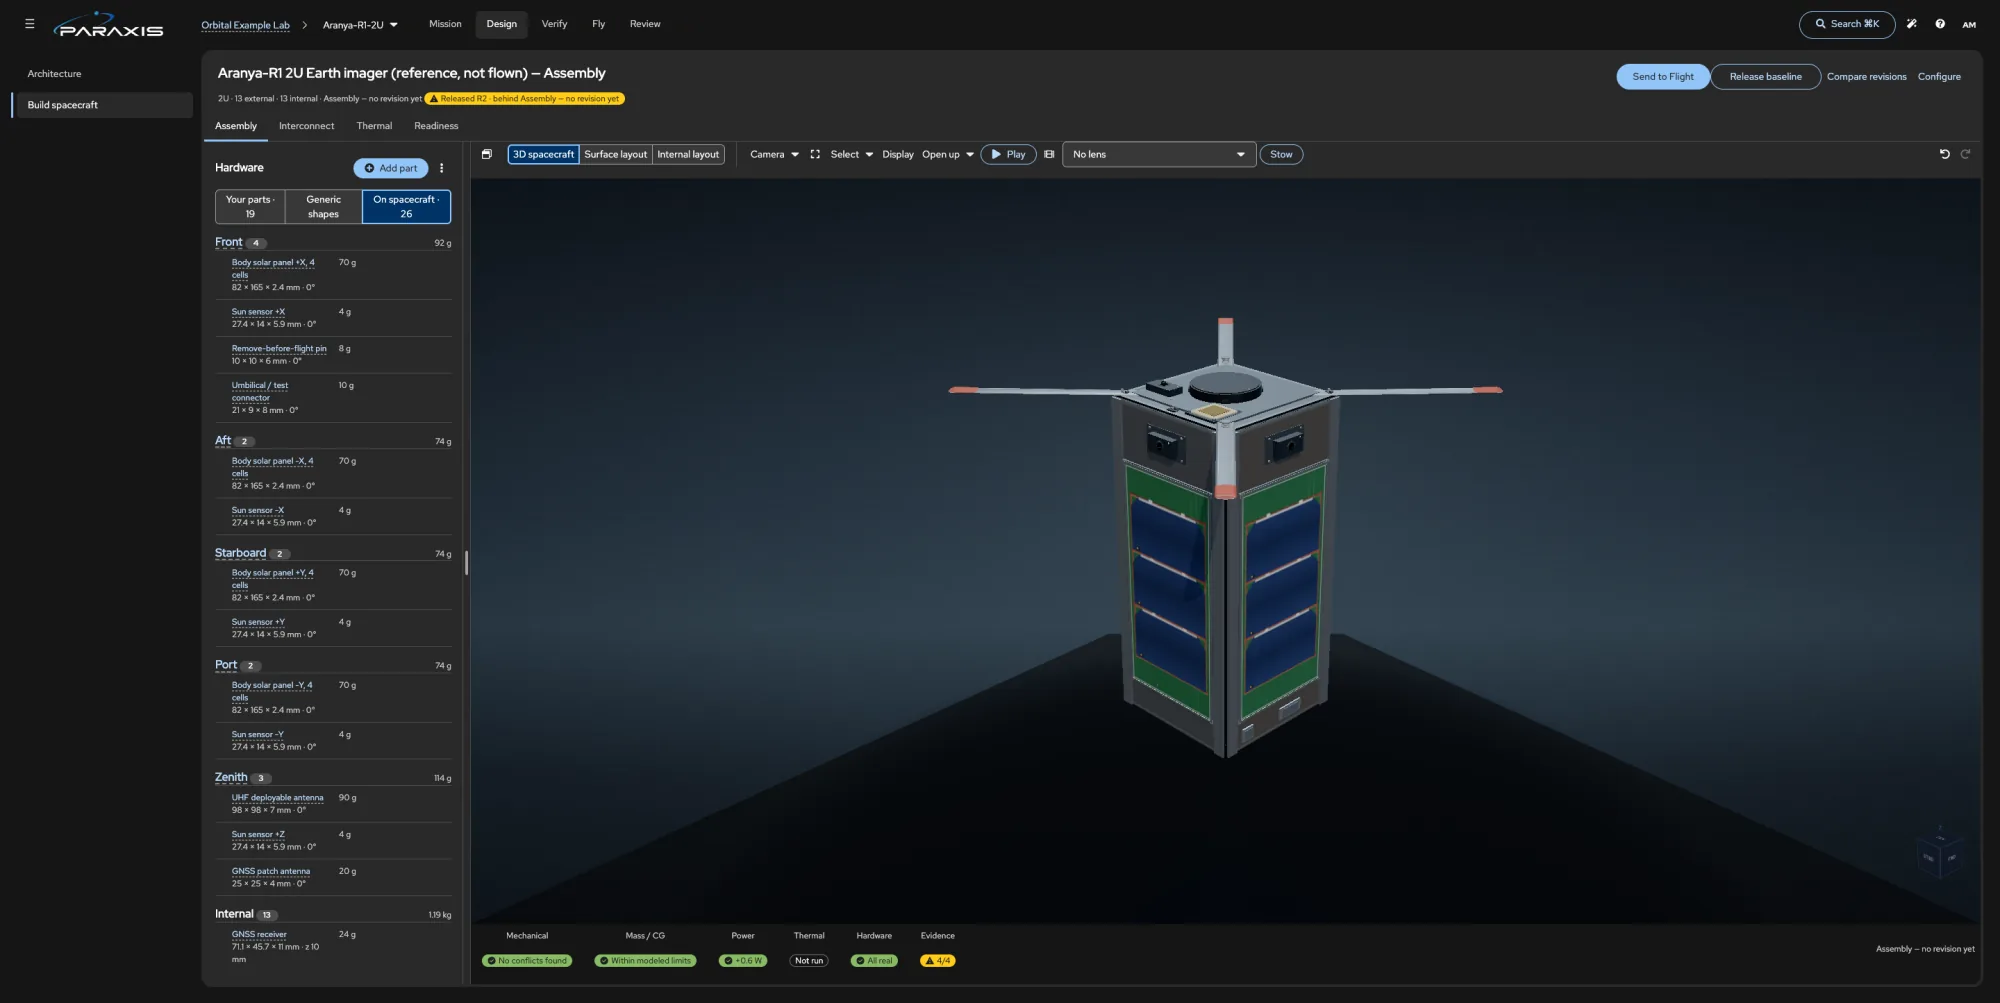Open the Orbital Example Lab breadcrumb link

(245, 25)
